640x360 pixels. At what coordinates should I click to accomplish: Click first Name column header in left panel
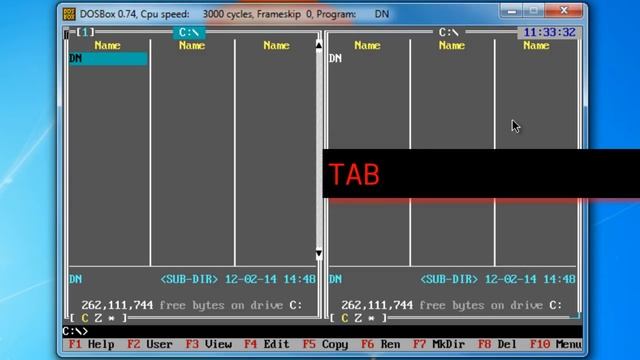[x=107, y=45]
